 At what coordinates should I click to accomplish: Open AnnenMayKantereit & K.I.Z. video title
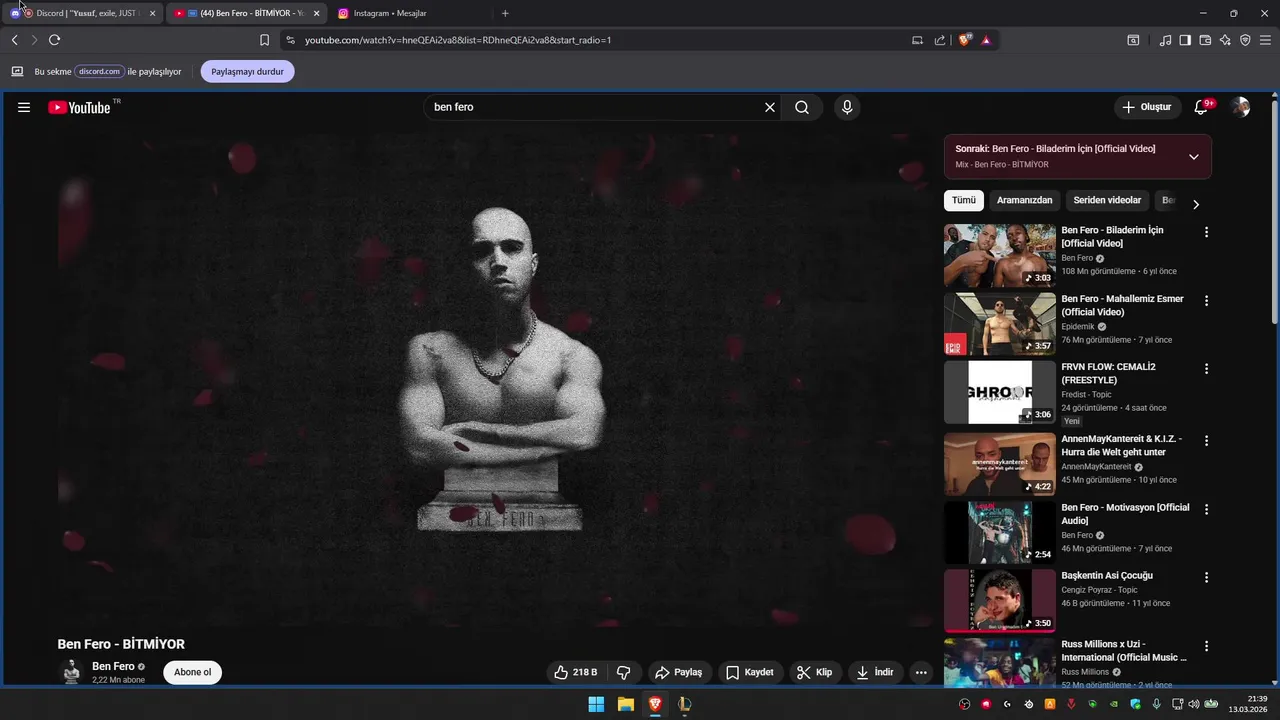coord(1121,445)
